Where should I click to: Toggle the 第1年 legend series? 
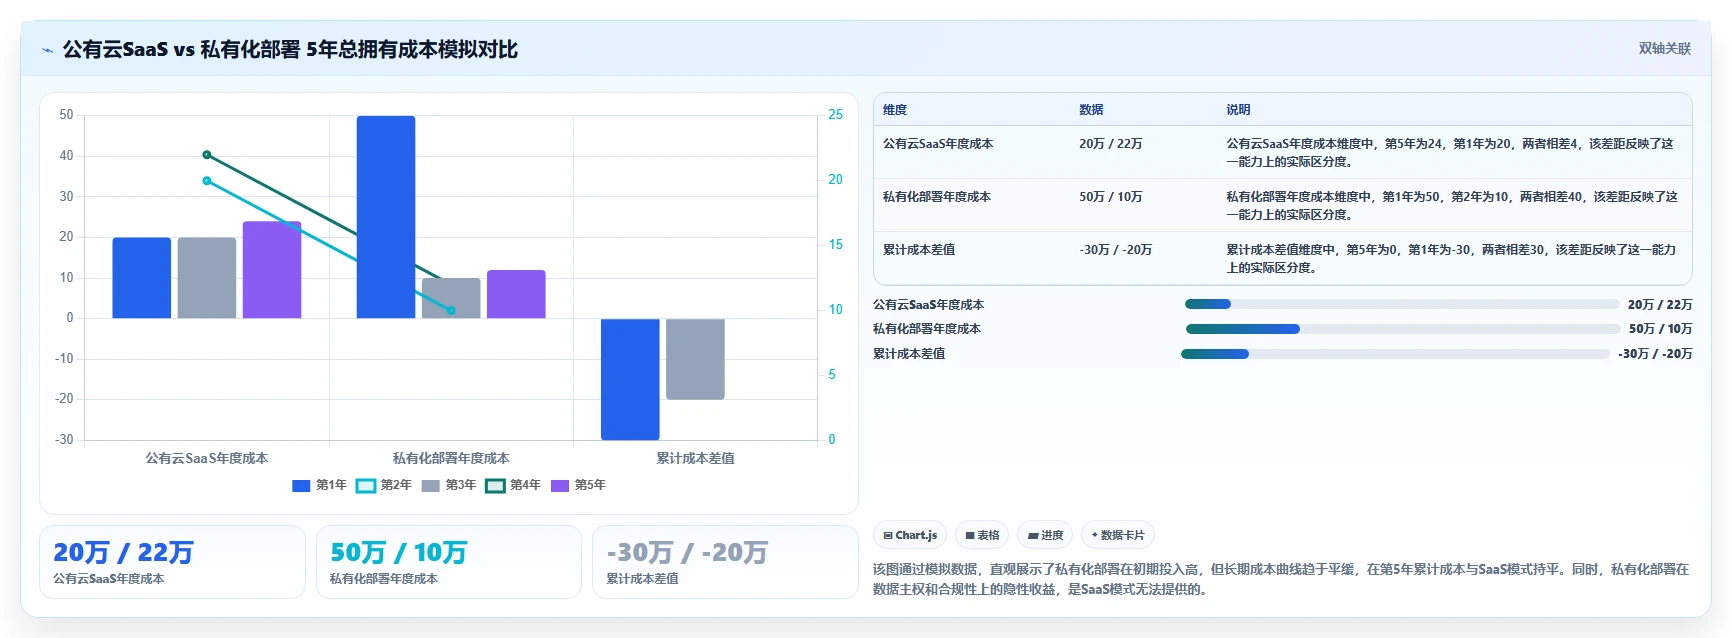(x=319, y=485)
